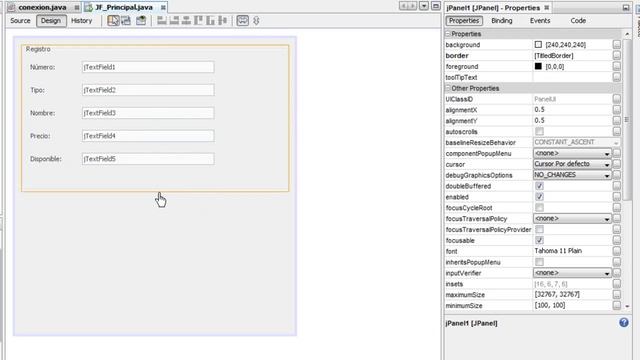Uncheck the focusable checkbox
Image resolution: width=640 pixels, height=360 pixels.
click(x=539, y=240)
